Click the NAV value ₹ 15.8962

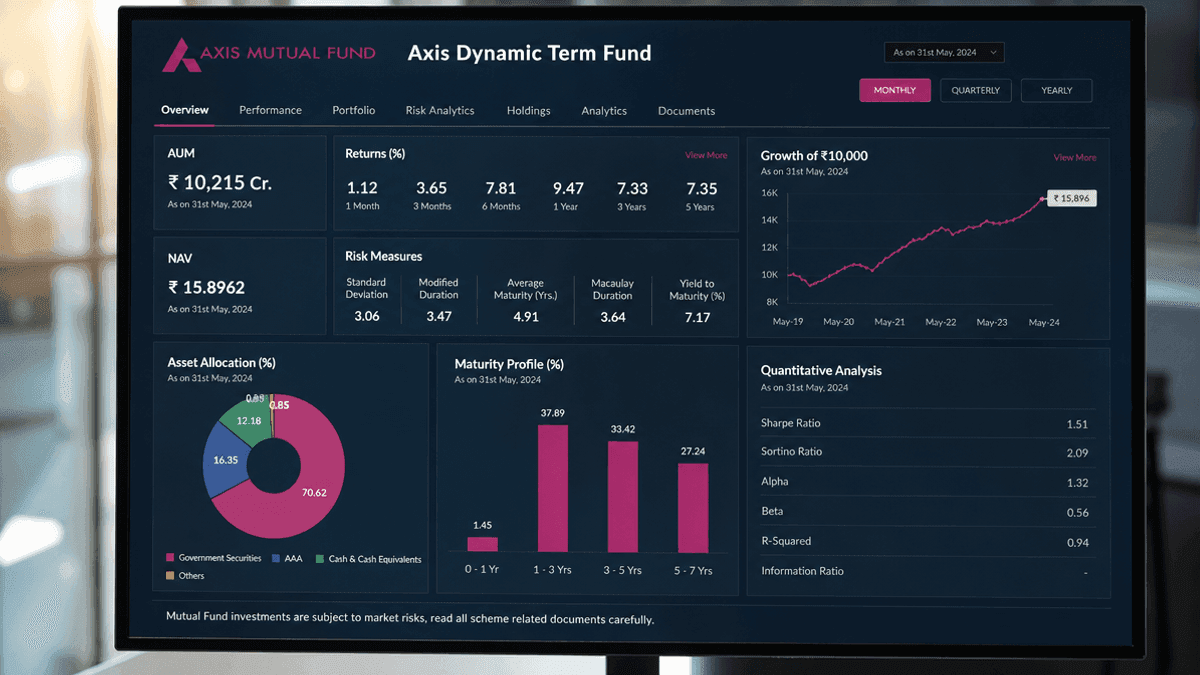[x=206, y=287]
